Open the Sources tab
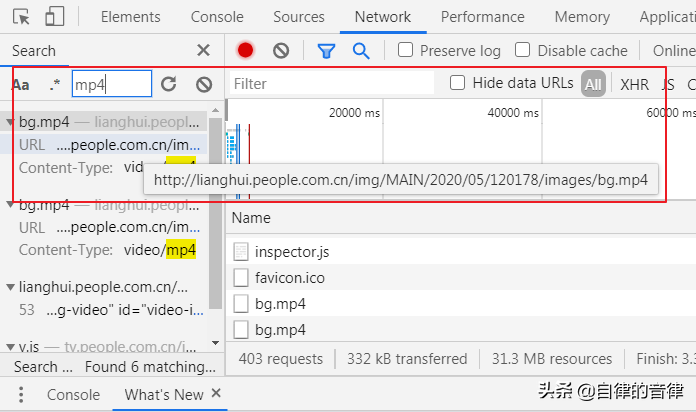This screenshot has width=696, height=412. point(298,17)
